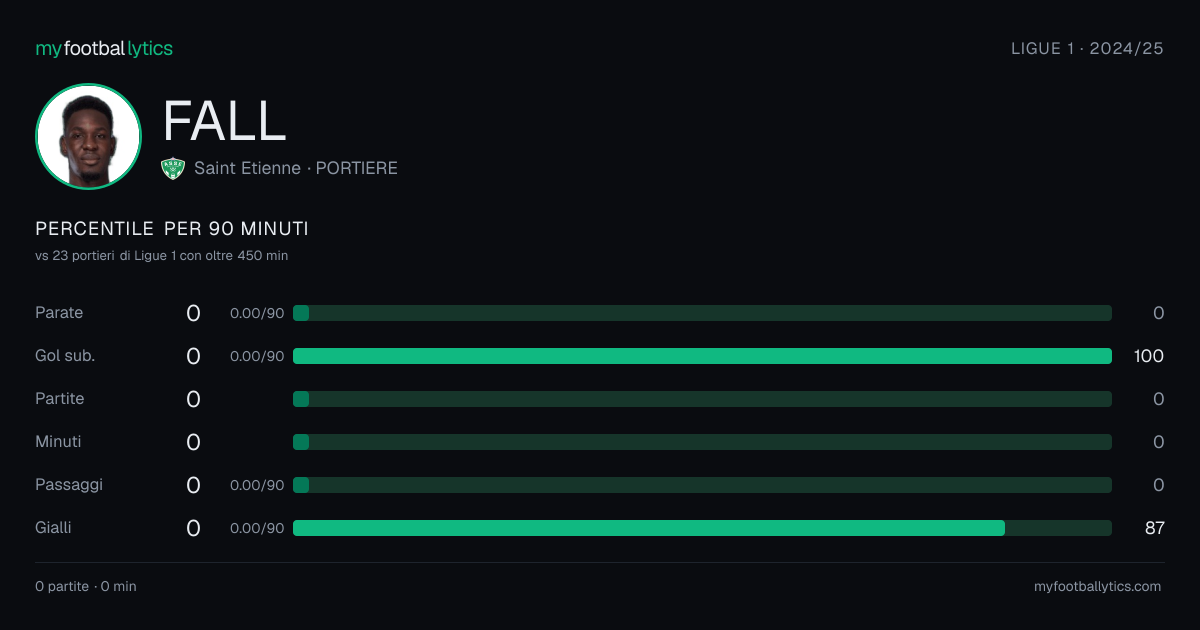Click the player portrait photo of Fall
The image size is (1200, 630).
(88, 136)
